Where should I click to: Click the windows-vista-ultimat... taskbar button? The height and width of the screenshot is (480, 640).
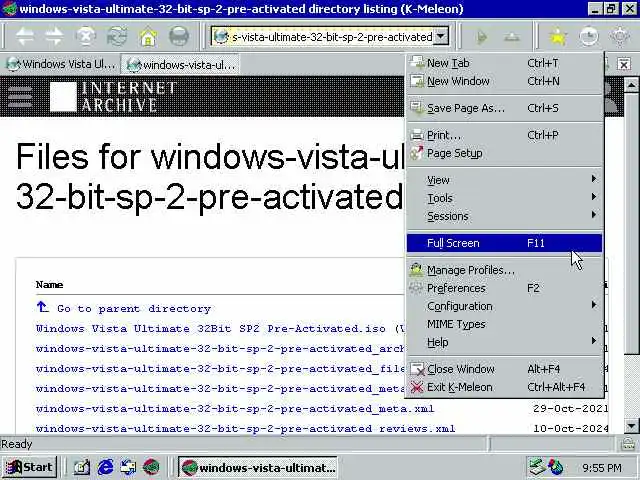[258, 467]
